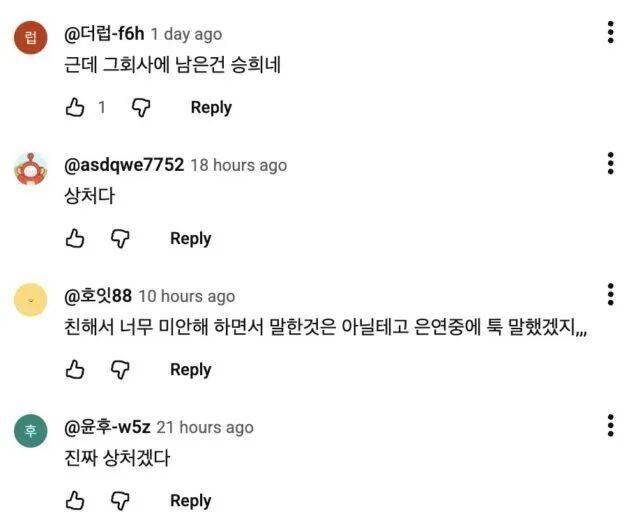Like the comment by @윤후-w5z
Image resolution: width=640 pixels, height=523 pixels.
75,500
